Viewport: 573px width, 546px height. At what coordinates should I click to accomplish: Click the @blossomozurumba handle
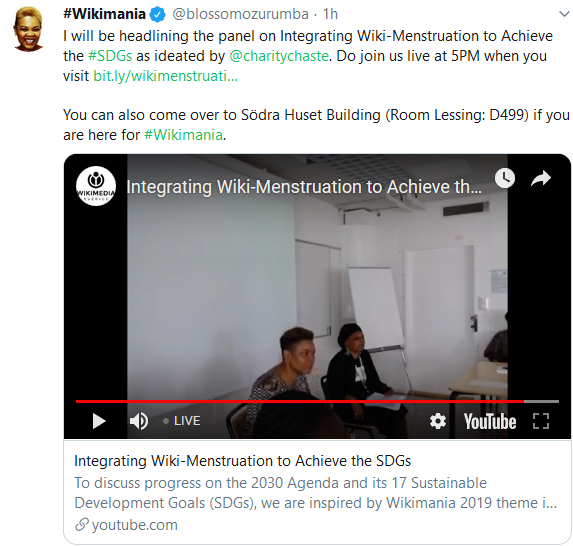[x=240, y=14]
